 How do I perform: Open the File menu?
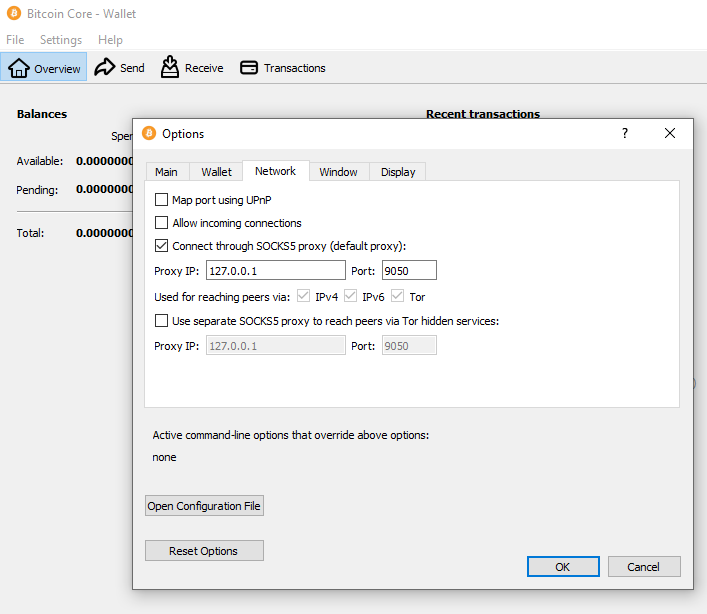15,40
